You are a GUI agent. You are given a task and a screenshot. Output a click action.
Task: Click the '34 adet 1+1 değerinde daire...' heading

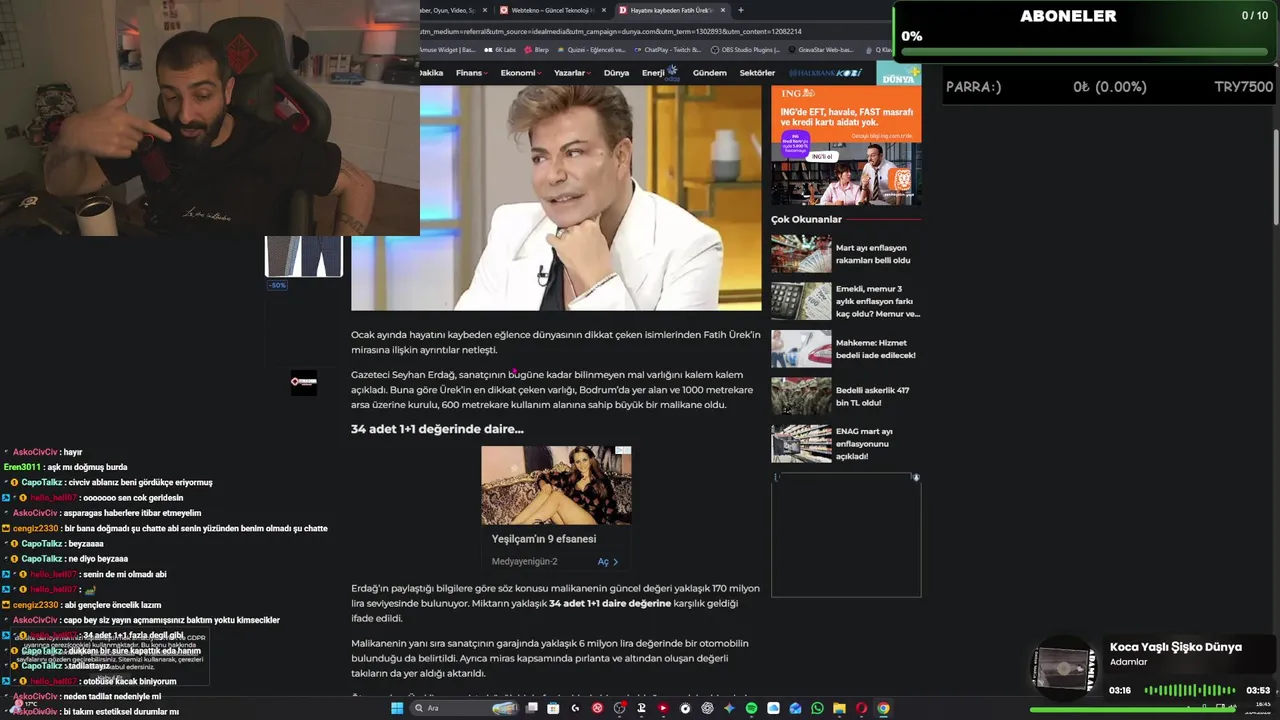point(437,429)
